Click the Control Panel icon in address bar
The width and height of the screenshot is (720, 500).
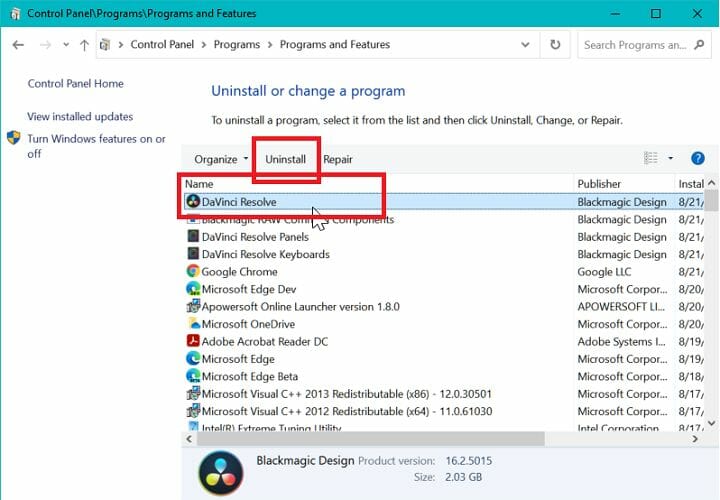[x=105, y=45]
